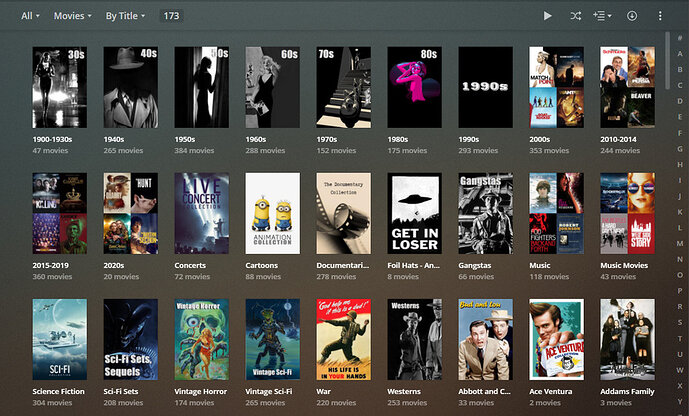Jump to letter H in alphabet index

680,164
